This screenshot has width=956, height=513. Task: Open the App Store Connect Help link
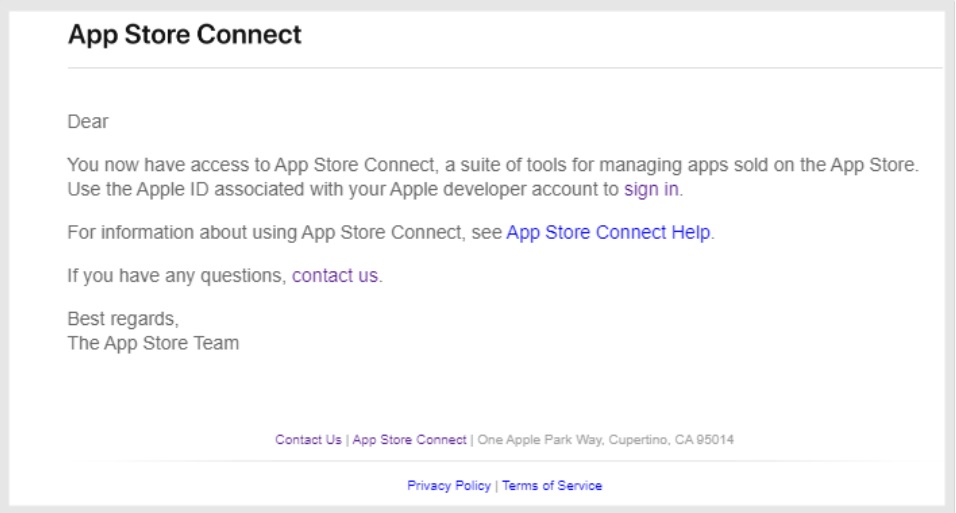pos(608,232)
